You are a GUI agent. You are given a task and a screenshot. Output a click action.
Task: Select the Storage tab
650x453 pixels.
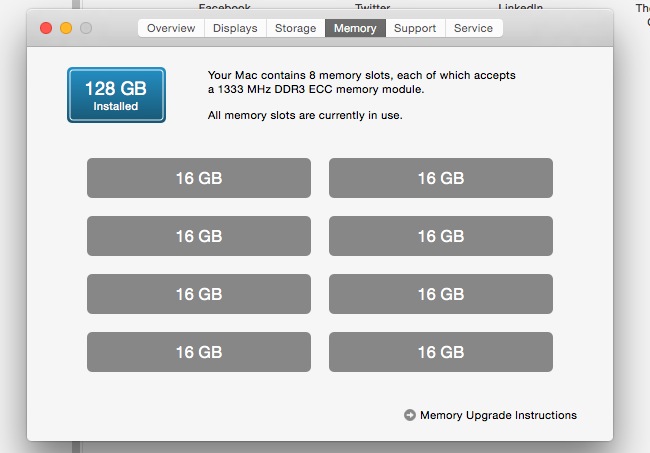point(295,28)
